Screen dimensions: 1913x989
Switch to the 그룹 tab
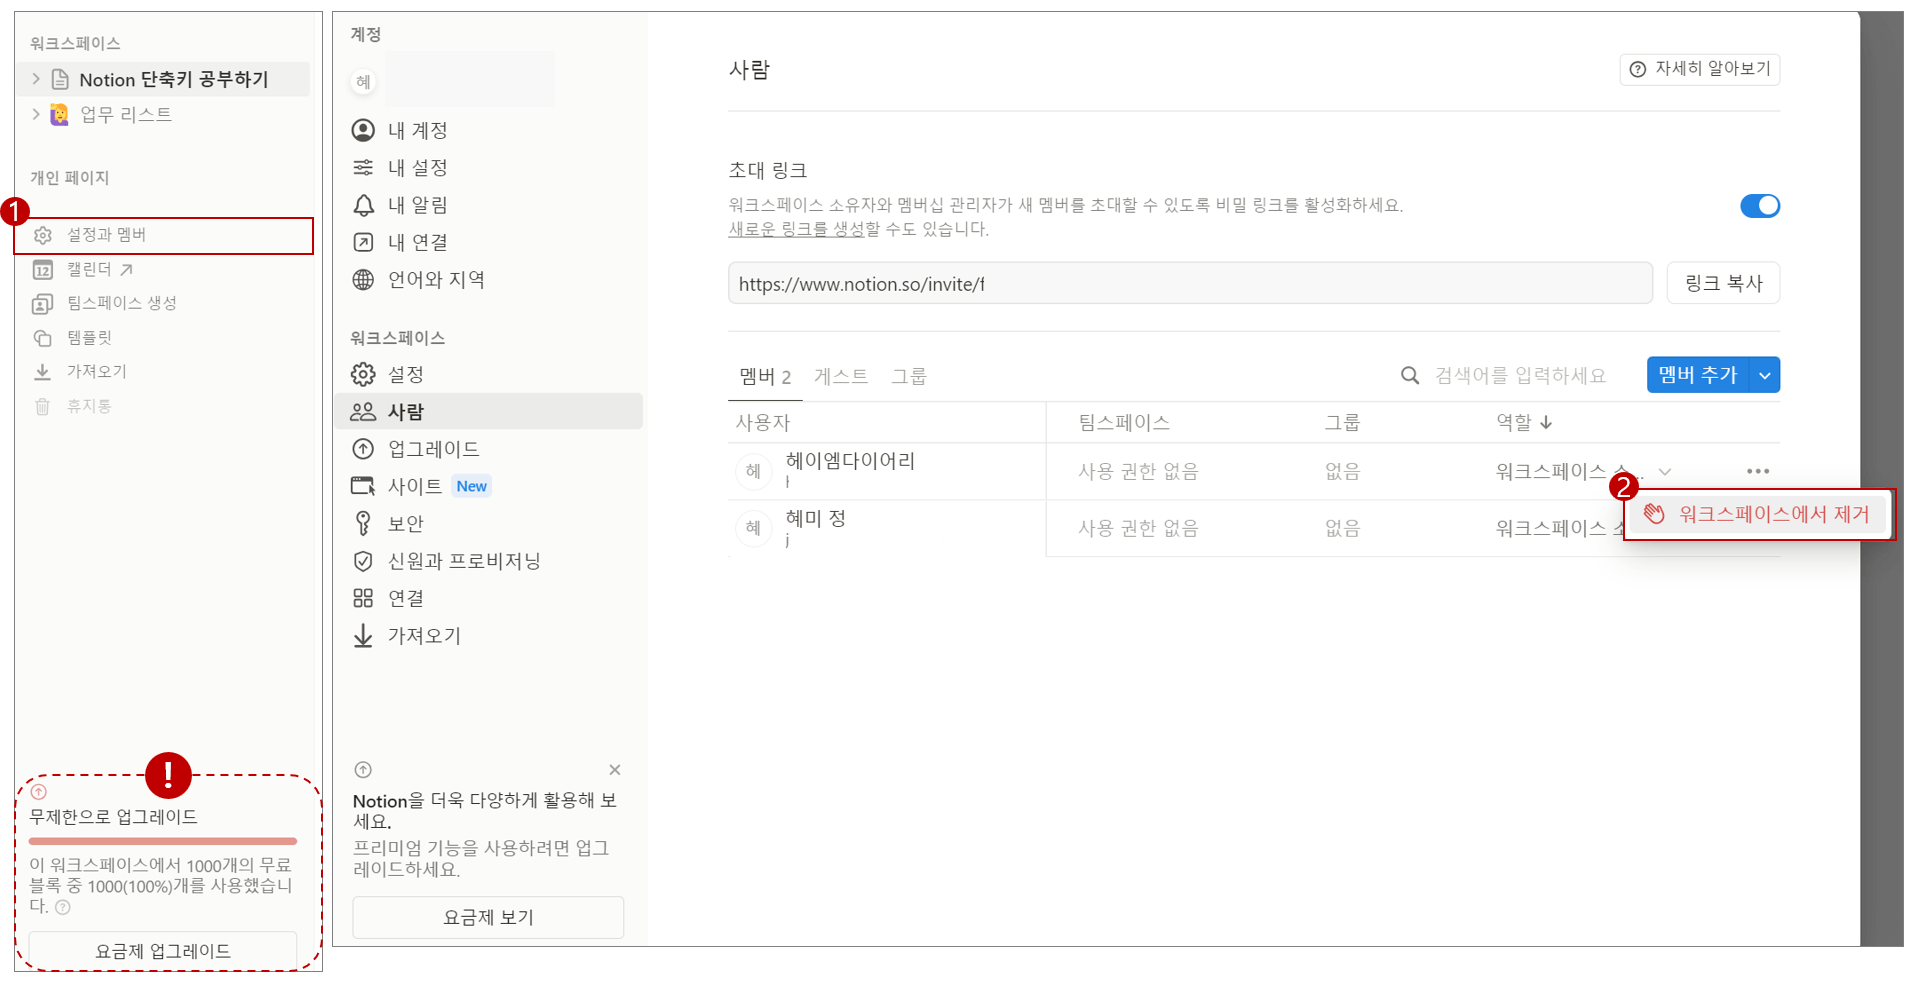(909, 376)
